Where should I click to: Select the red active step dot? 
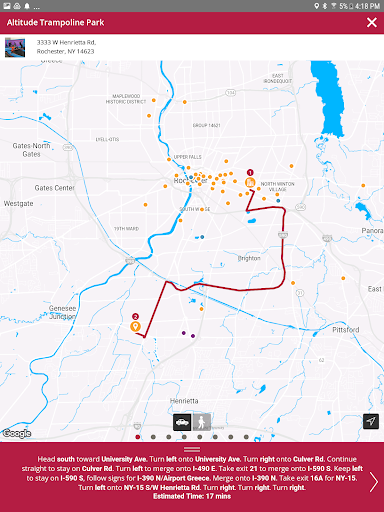coord(138,437)
